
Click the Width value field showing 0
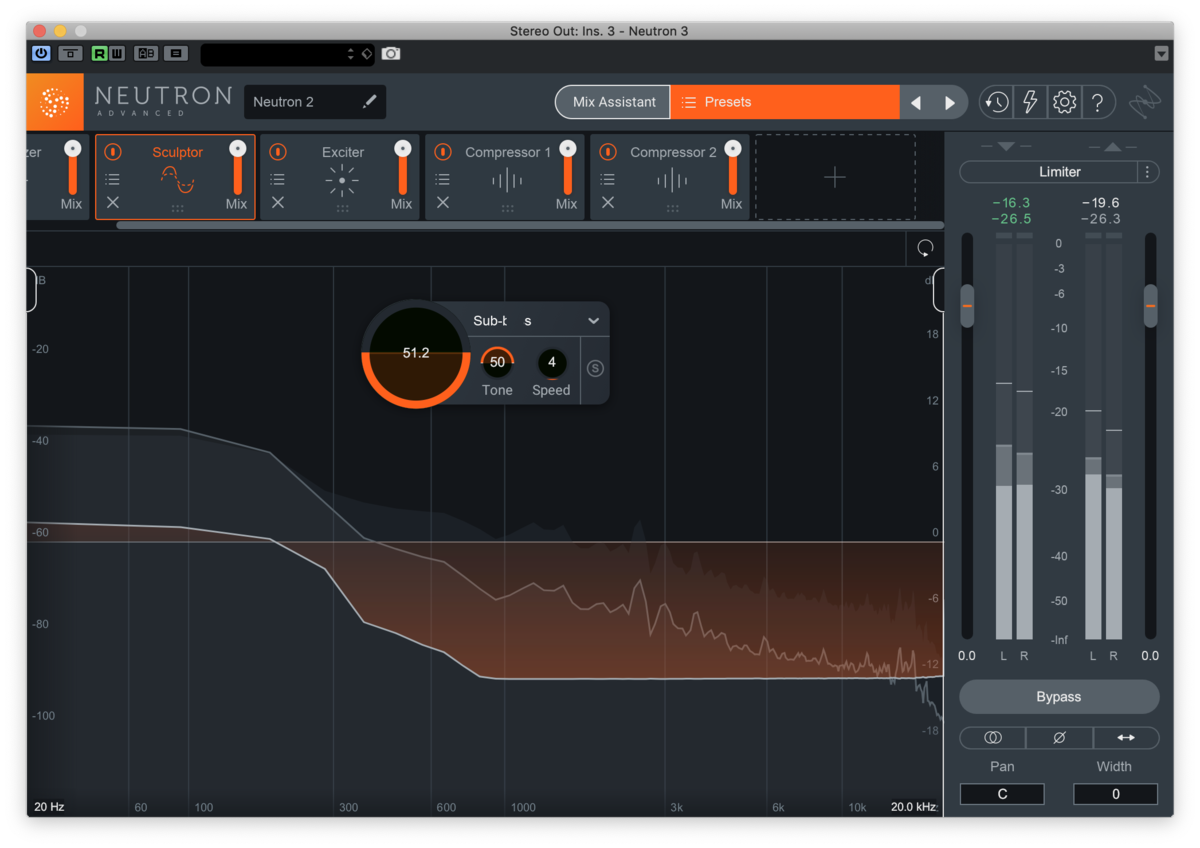(x=1116, y=794)
